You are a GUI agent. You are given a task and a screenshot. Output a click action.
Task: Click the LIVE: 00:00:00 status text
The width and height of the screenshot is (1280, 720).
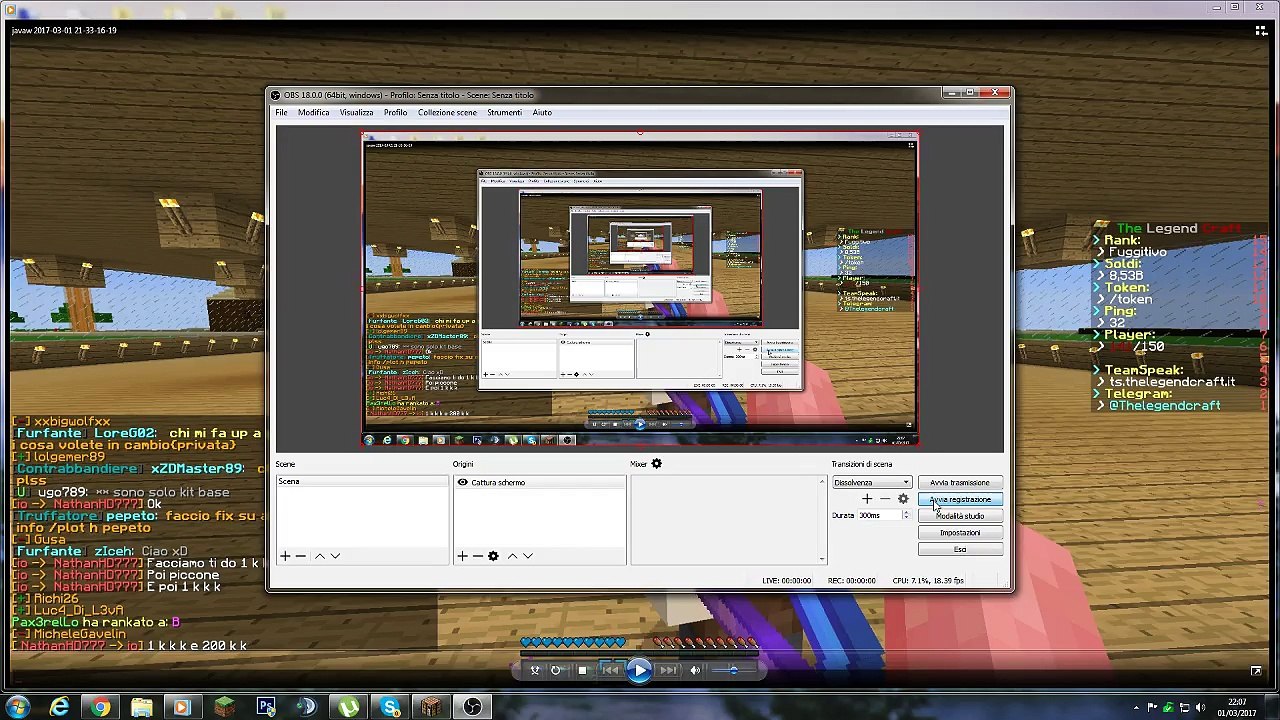pos(787,581)
